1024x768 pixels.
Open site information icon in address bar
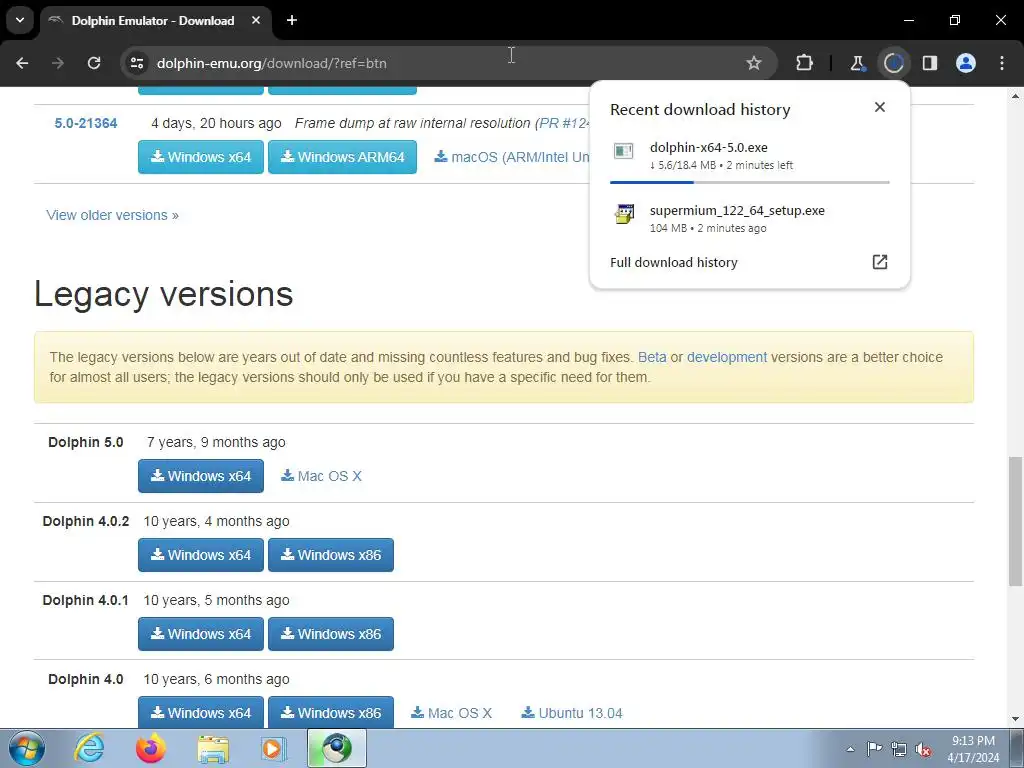[x=137, y=63]
